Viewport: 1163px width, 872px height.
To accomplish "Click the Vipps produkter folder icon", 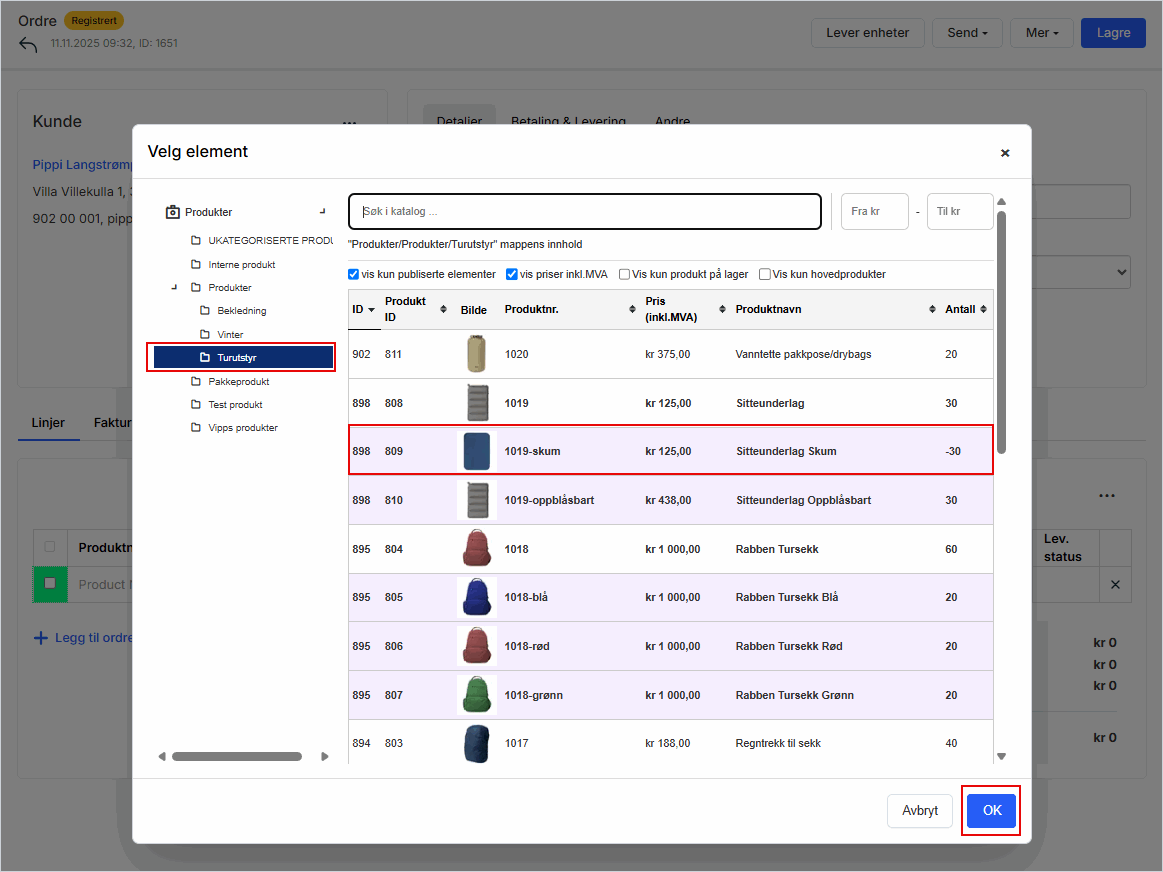I will 196,428.
